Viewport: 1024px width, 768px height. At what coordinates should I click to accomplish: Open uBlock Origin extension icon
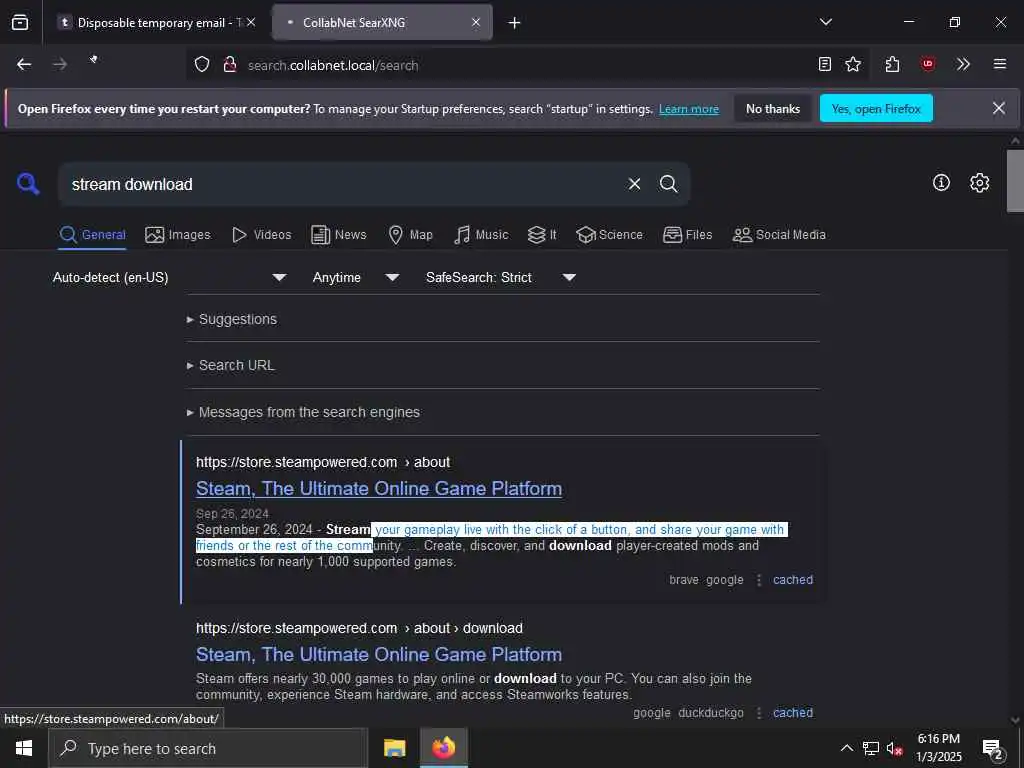tap(927, 64)
